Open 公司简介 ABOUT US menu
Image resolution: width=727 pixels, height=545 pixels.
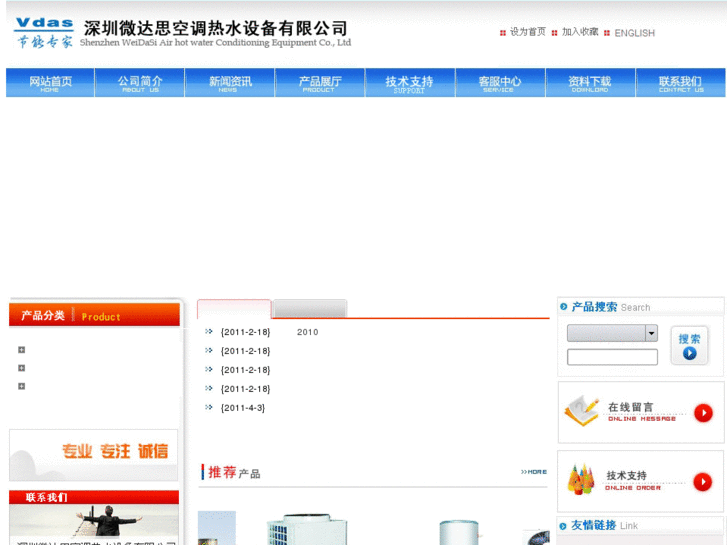140,83
